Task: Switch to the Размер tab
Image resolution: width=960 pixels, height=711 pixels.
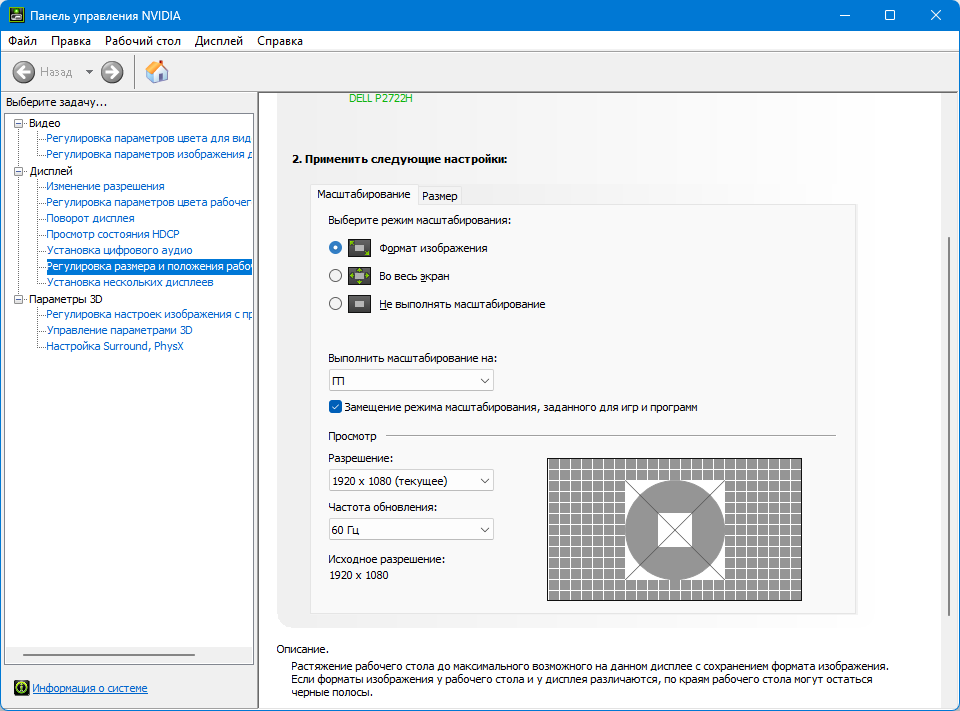Action: (440, 196)
